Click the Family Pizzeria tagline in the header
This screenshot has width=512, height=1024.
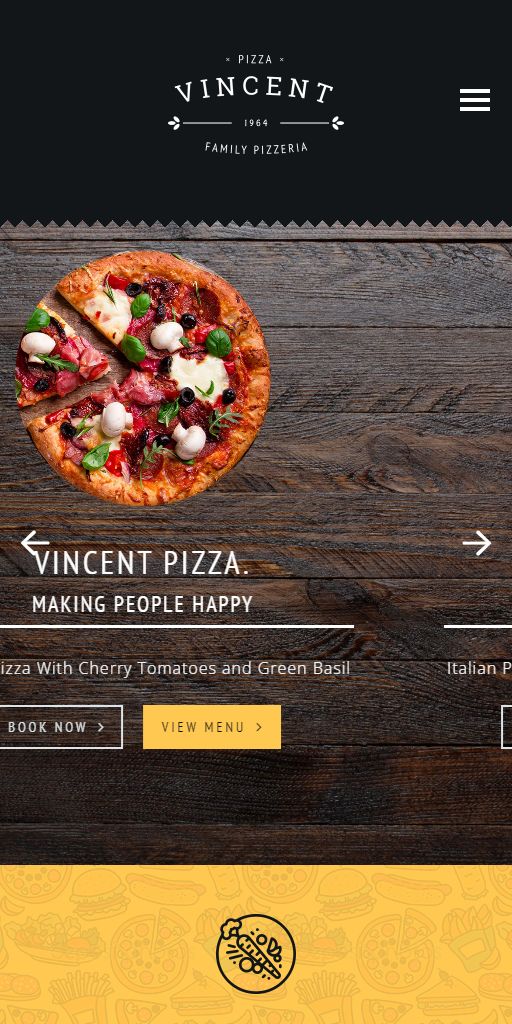256,148
